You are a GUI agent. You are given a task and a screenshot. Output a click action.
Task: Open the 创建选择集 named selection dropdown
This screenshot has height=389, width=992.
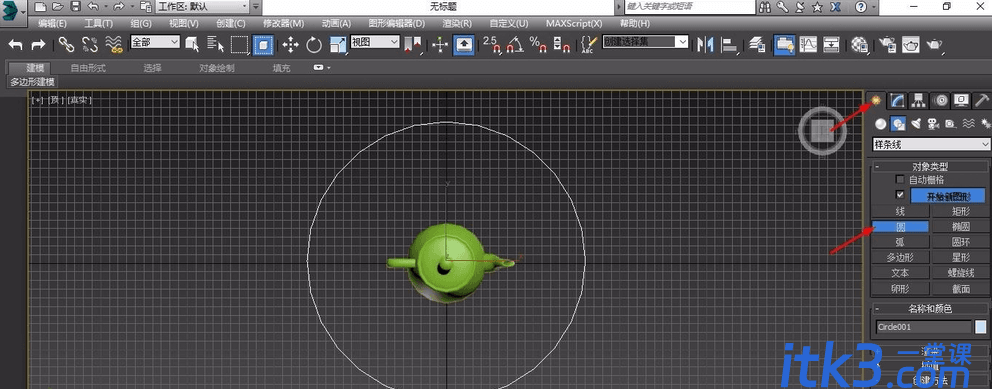point(645,42)
